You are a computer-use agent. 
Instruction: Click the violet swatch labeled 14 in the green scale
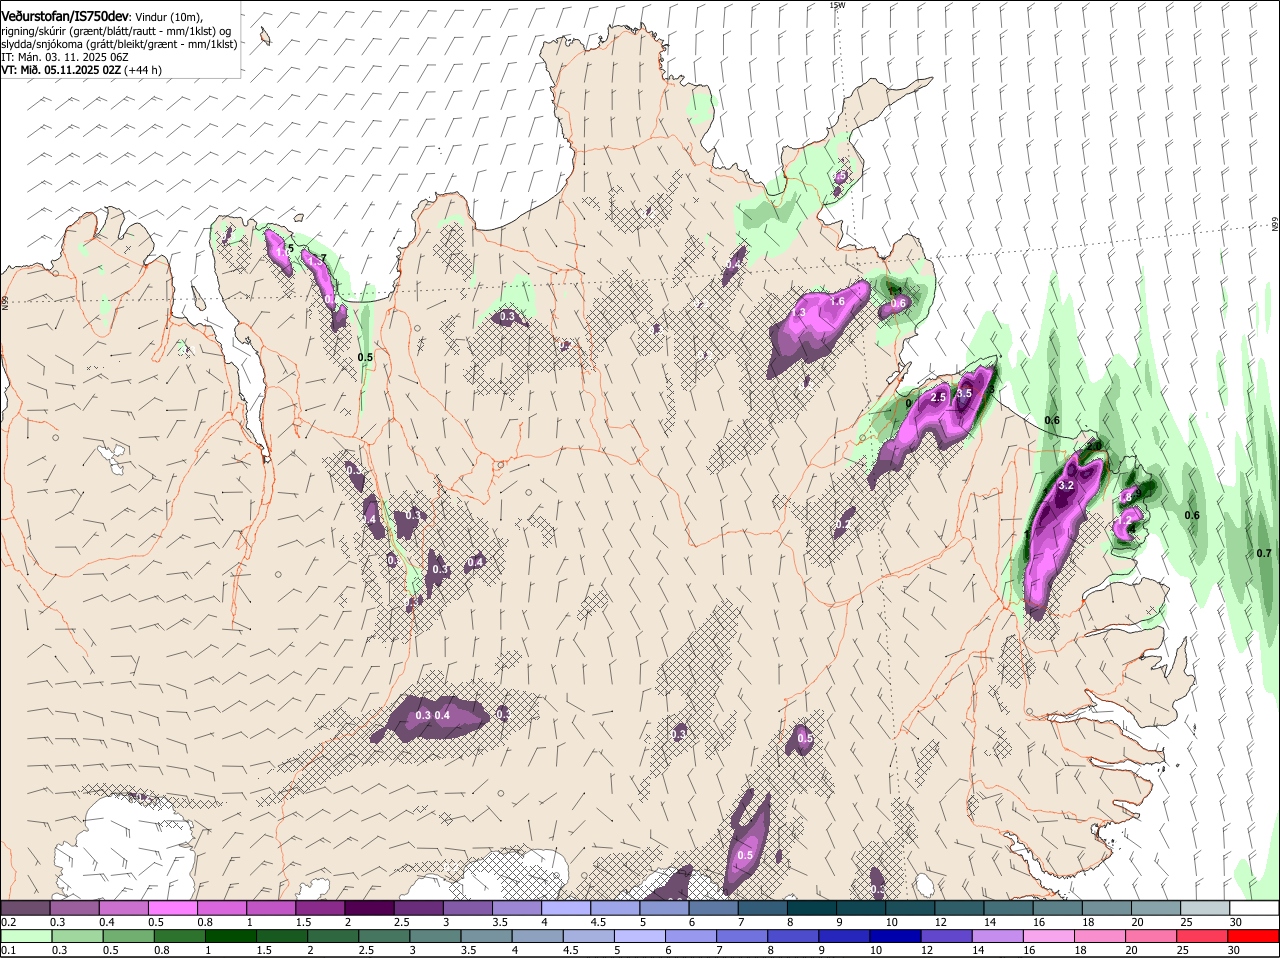coord(998,936)
